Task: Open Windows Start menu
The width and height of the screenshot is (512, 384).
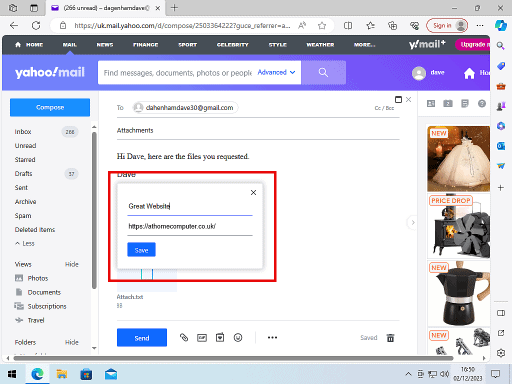Action: pos(12,374)
